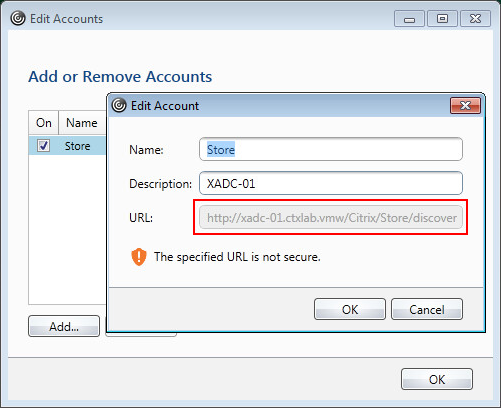The image size is (501, 408).
Task: Maximize the Edit Accounts window
Action: [x=442, y=18]
